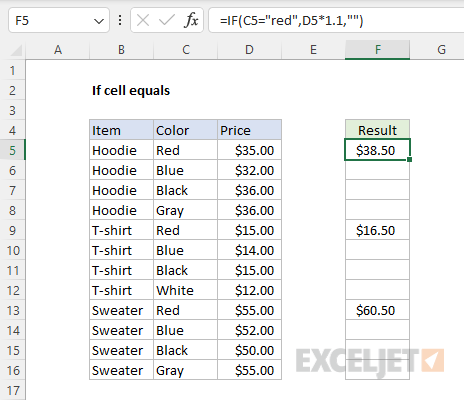Click Sweater in row 14

click(121, 330)
